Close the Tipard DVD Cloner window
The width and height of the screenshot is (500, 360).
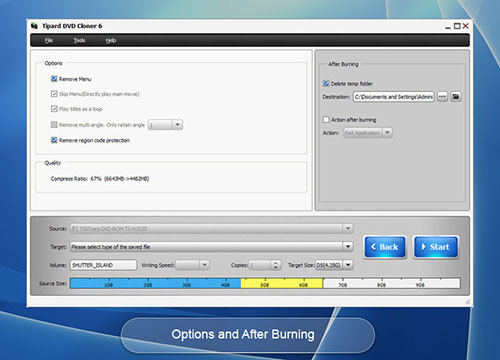click(466, 26)
